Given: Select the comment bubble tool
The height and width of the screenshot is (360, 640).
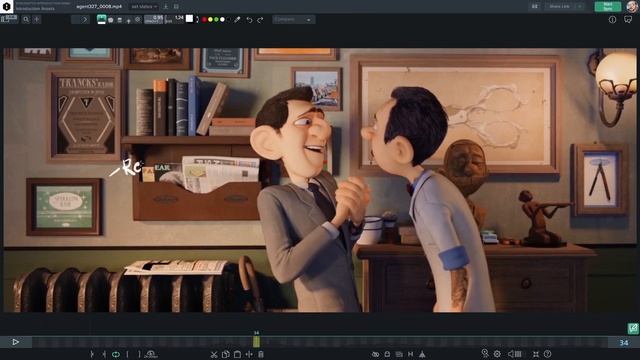Looking at the screenshot, I should (x=111, y=20).
